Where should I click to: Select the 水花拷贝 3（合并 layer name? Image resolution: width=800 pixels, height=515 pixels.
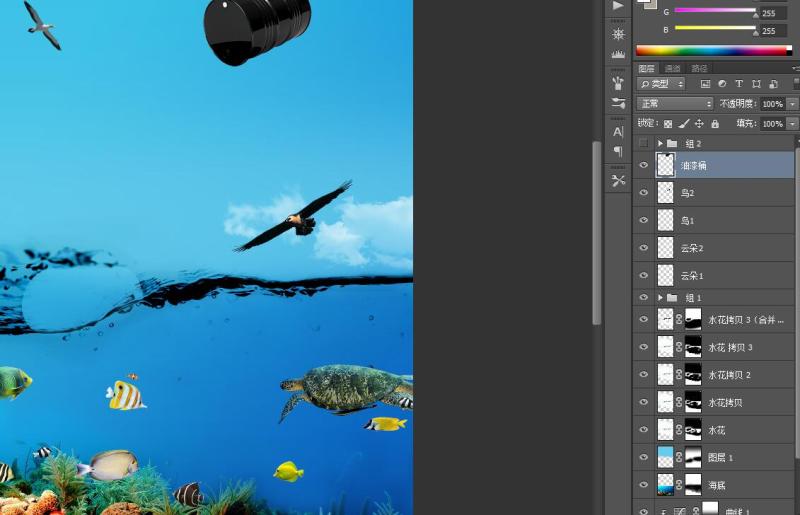746,320
